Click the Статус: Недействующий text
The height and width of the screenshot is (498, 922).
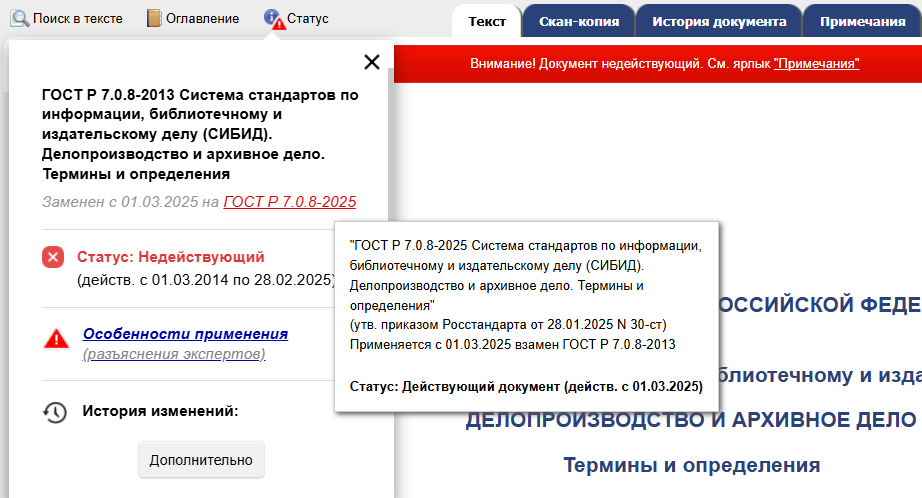171,257
